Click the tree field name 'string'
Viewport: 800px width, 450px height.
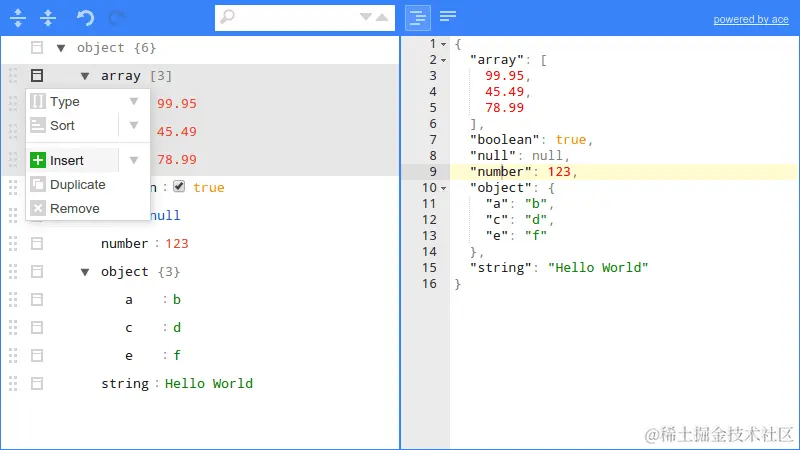coord(124,384)
